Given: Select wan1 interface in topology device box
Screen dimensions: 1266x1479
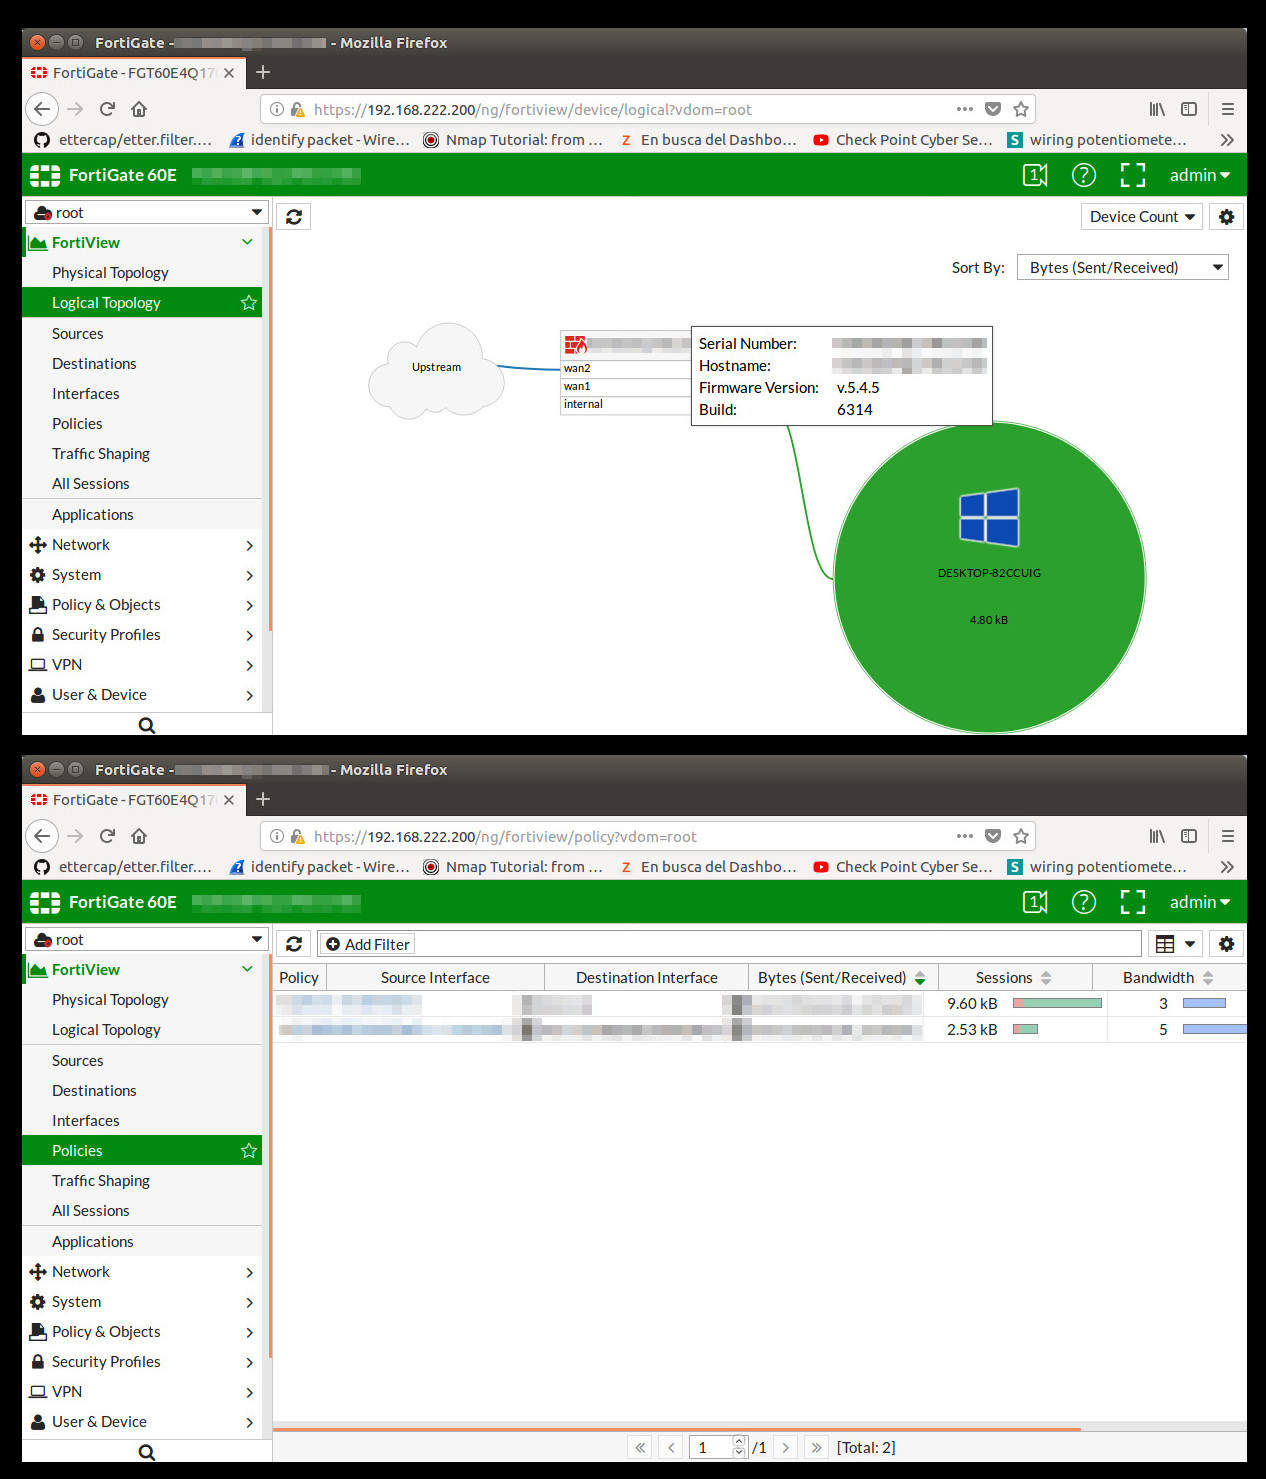Looking at the screenshot, I should [625, 386].
